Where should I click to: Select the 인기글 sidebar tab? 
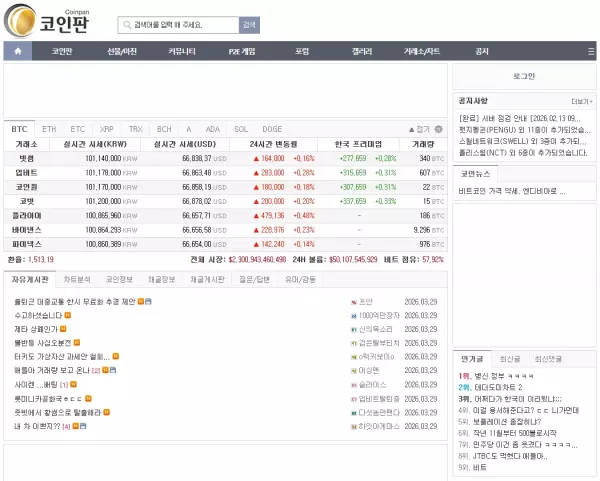(x=472, y=359)
